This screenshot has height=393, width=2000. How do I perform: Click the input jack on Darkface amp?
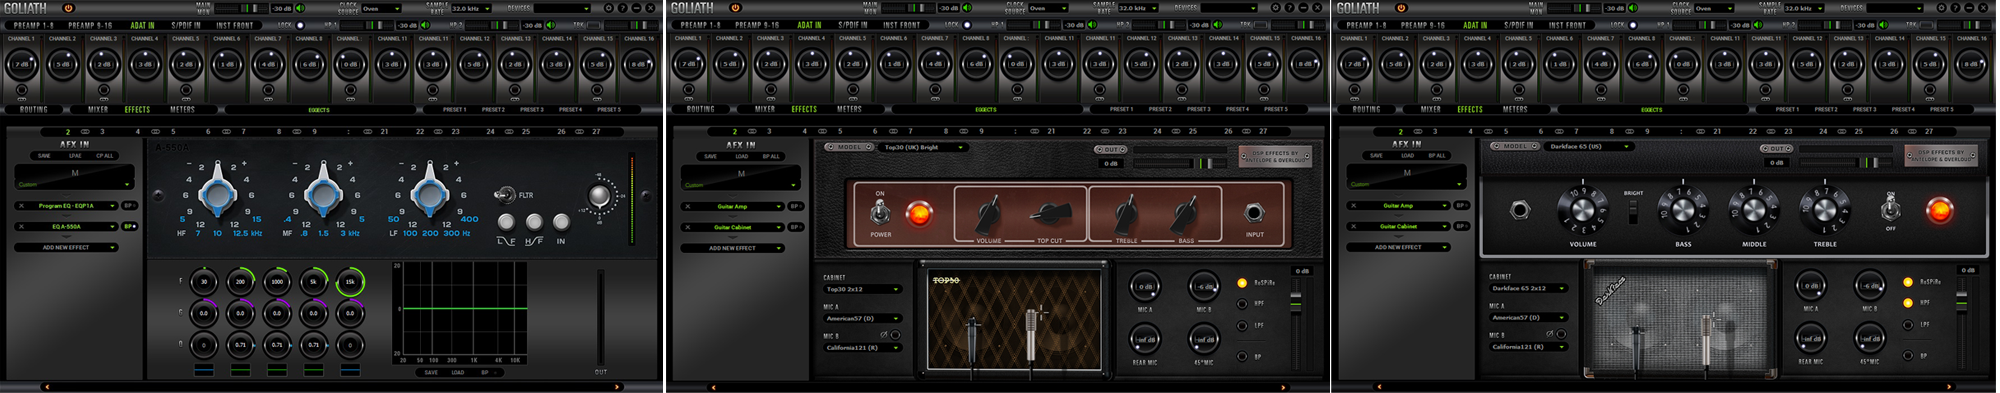tap(1520, 210)
